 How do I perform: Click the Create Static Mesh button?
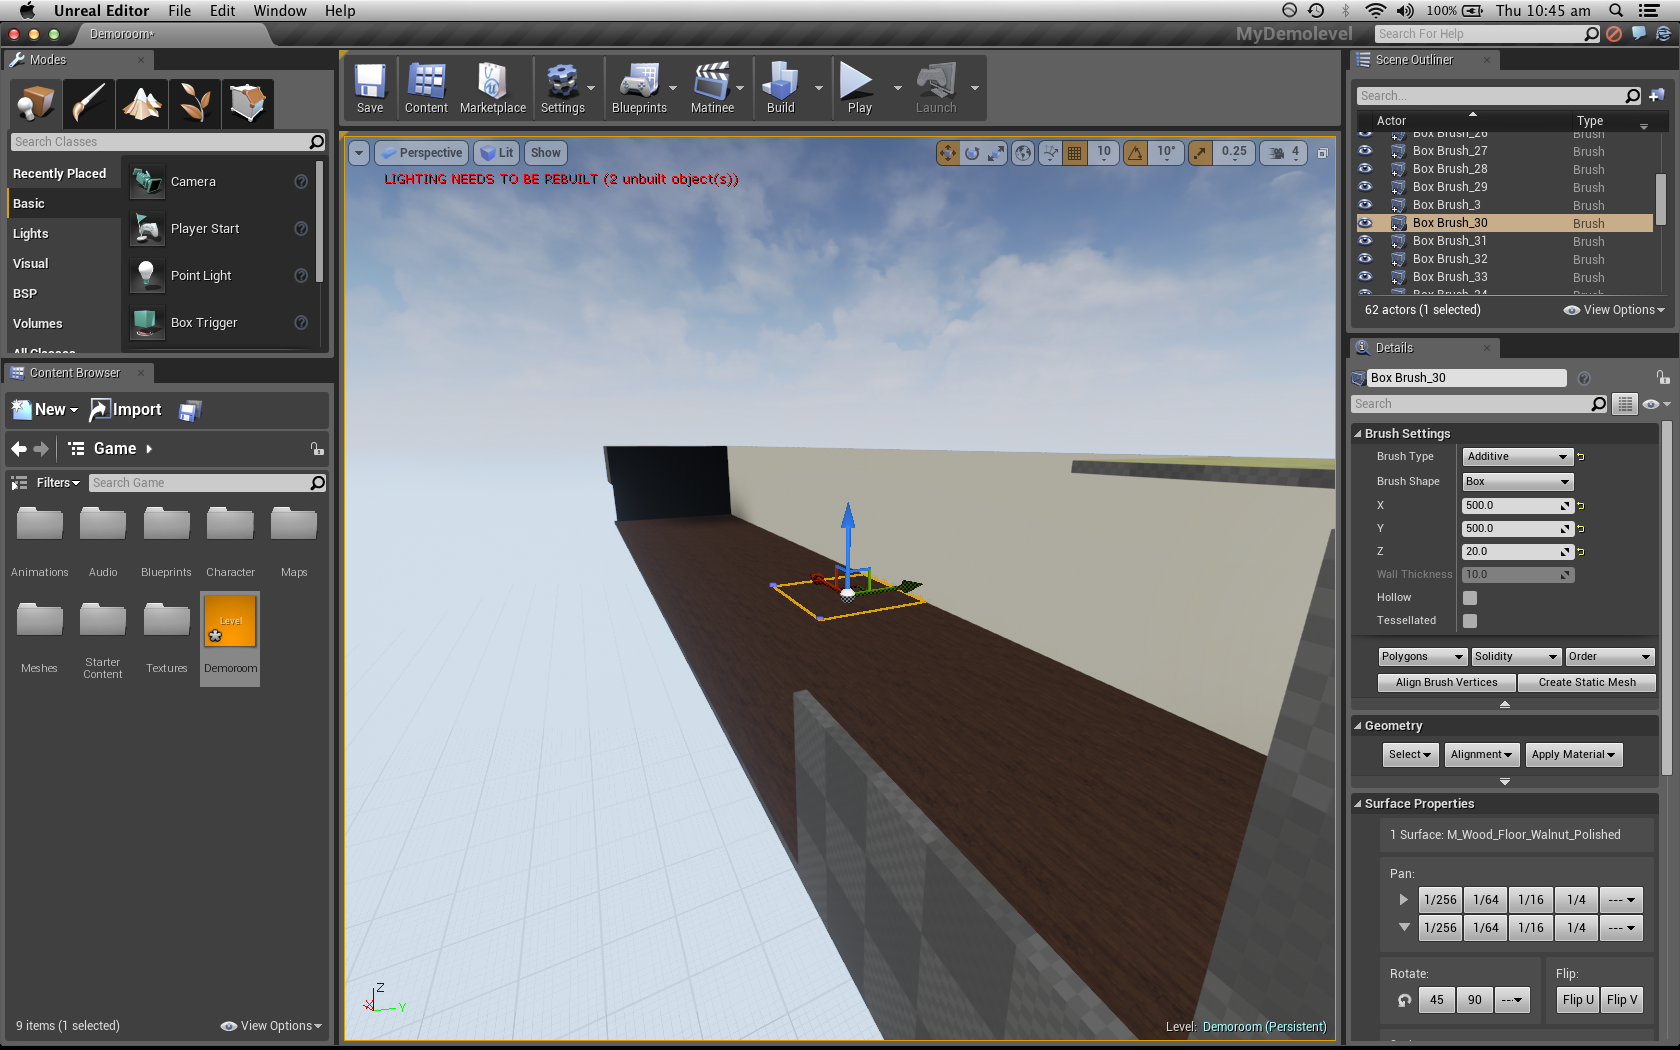[x=1587, y=683]
